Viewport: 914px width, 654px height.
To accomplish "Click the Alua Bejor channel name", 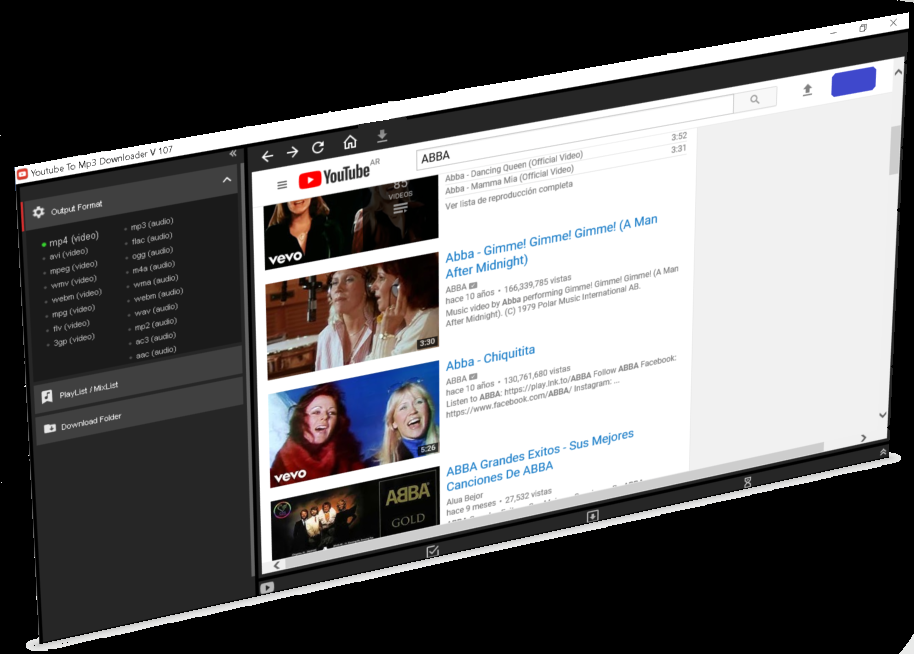I will pos(465,499).
